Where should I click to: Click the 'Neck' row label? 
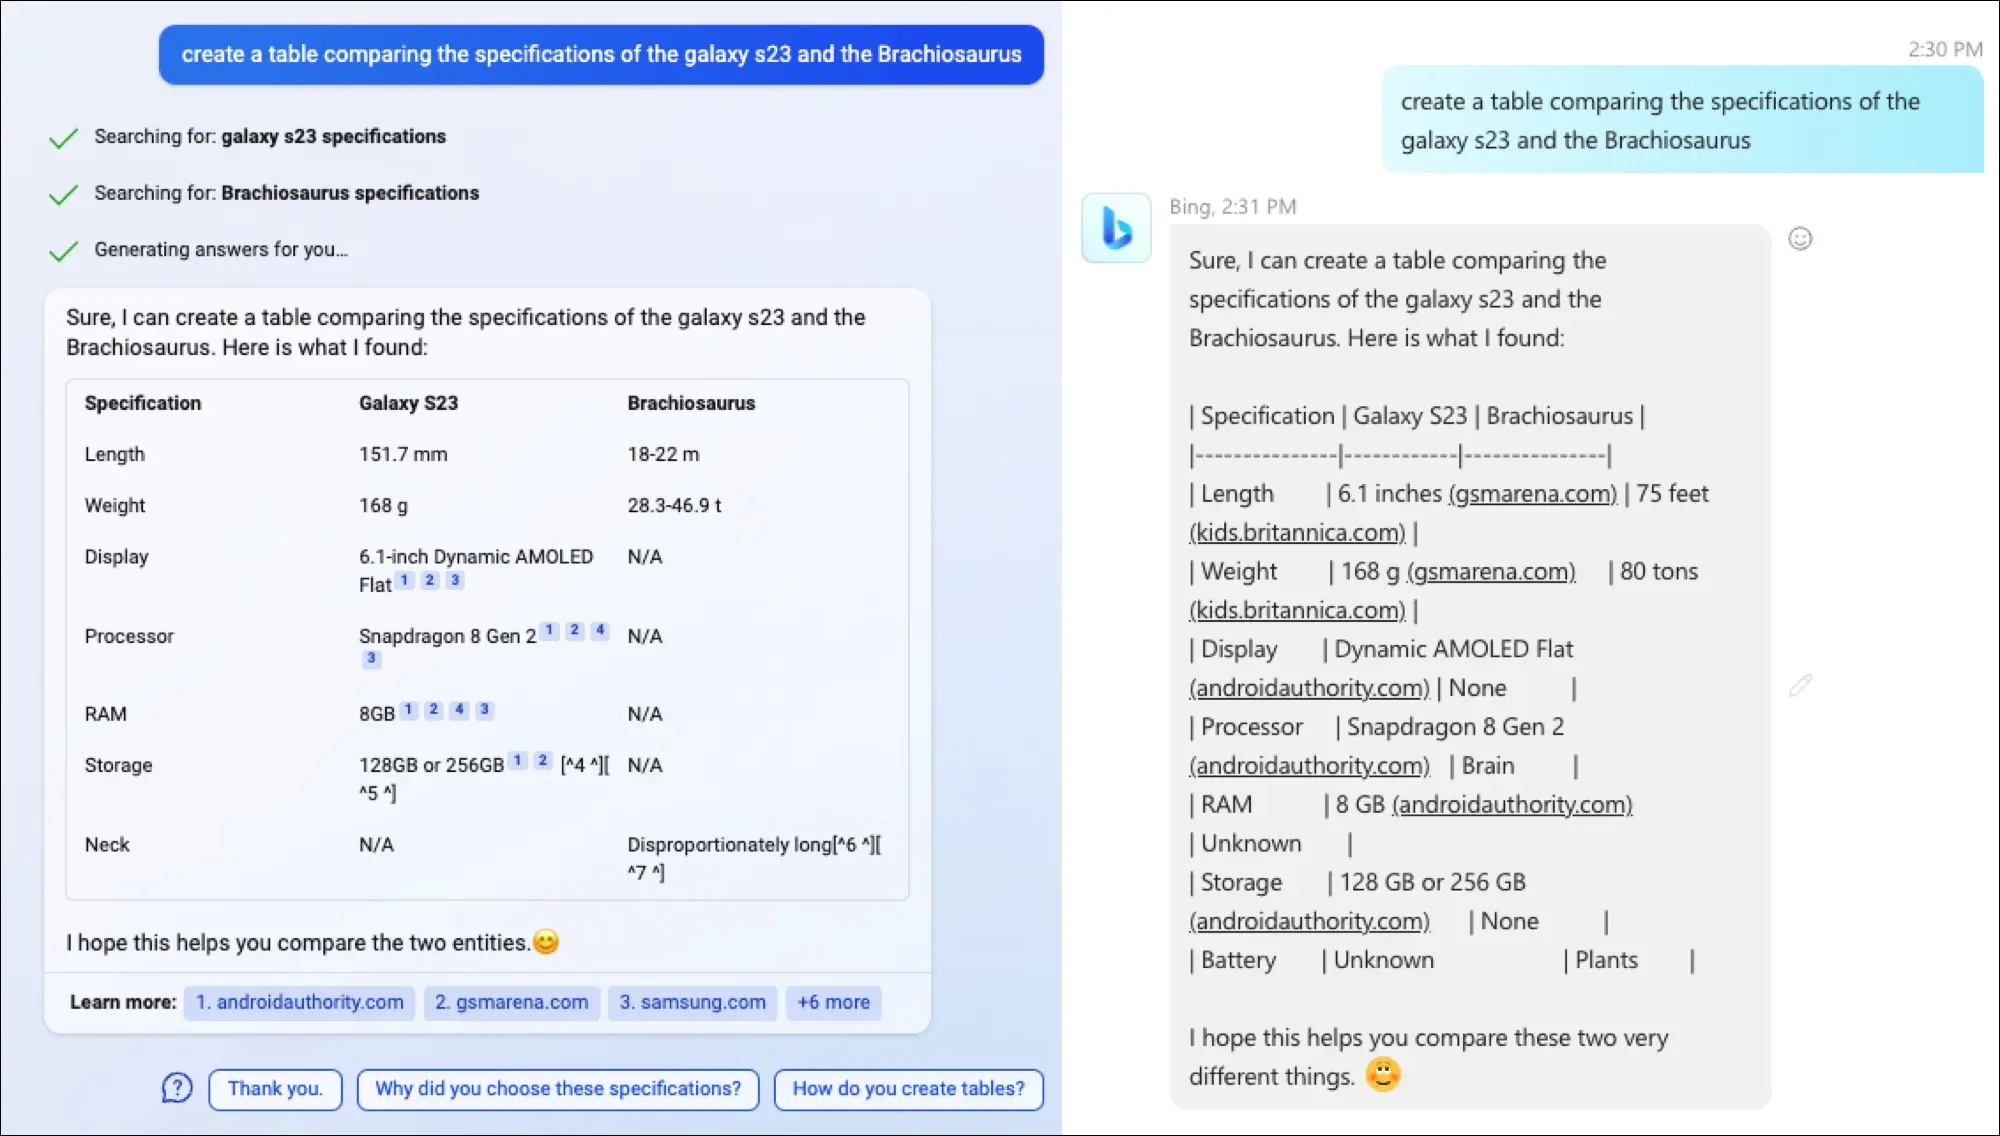point(107,845)
